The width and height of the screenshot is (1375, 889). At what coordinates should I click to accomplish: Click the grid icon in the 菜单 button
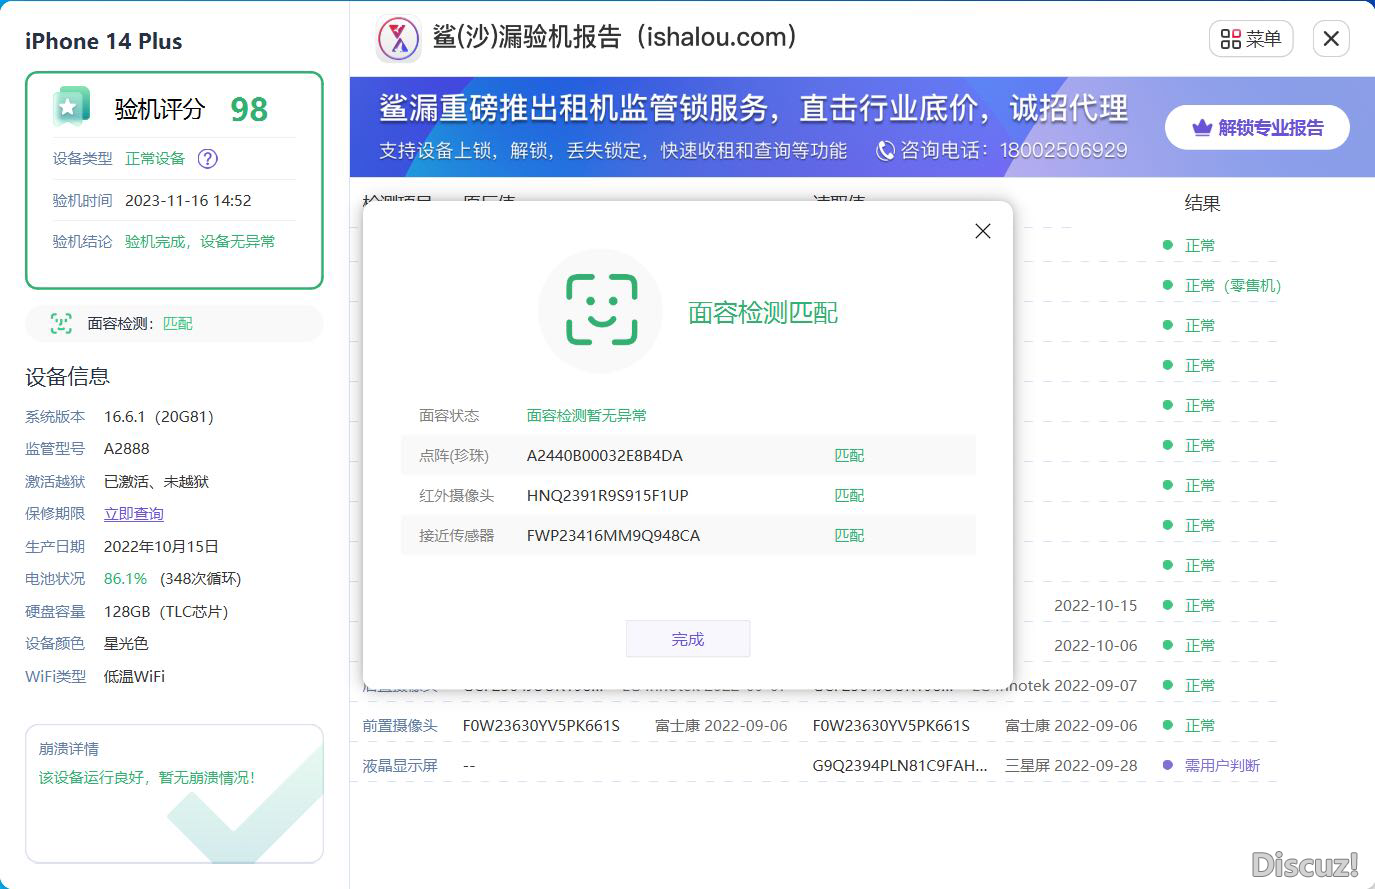click(1231, 39)
